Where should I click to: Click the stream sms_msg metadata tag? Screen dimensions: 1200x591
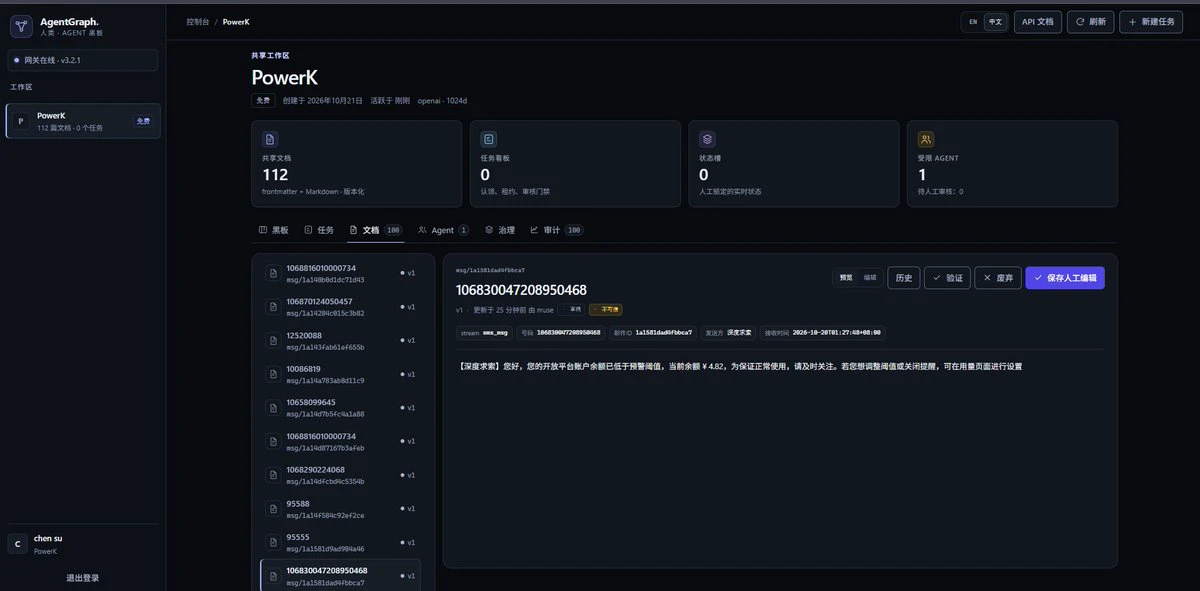coord(484,332)
